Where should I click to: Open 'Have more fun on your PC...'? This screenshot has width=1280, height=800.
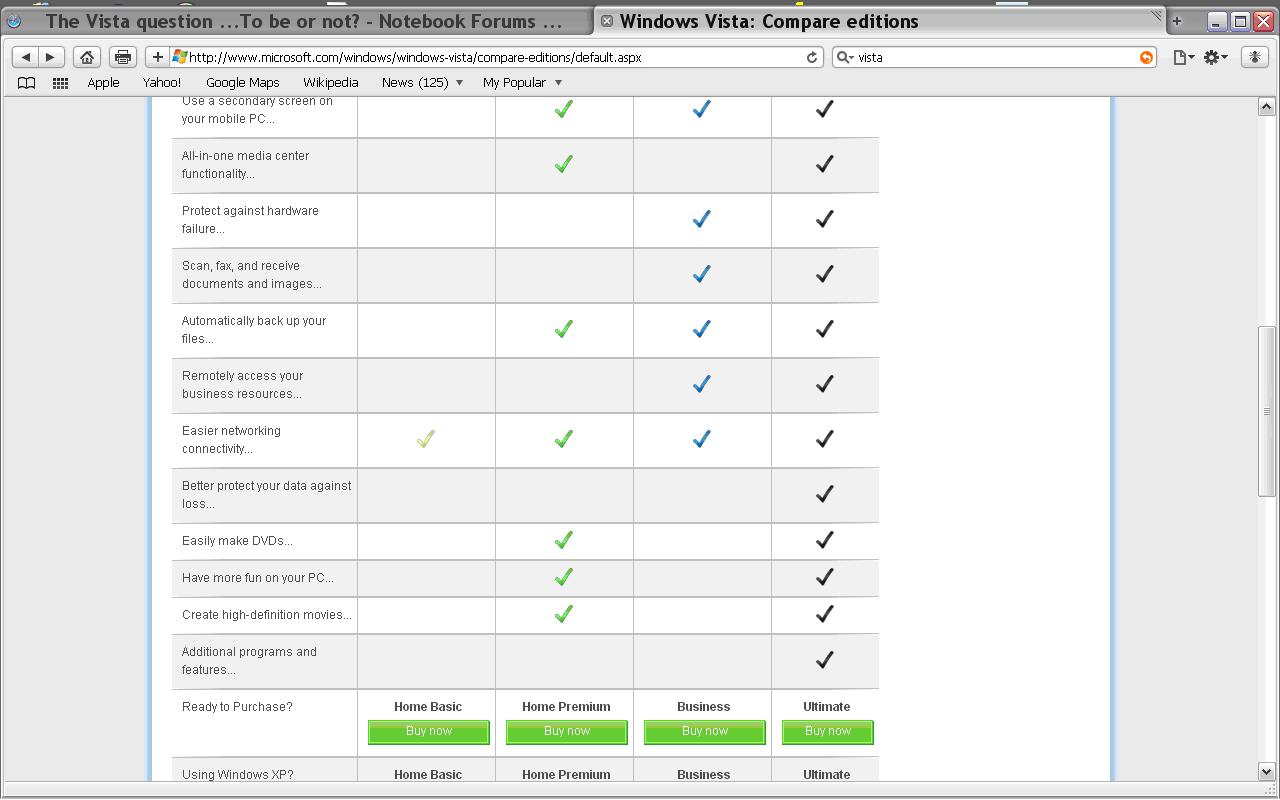coord(258,578)
